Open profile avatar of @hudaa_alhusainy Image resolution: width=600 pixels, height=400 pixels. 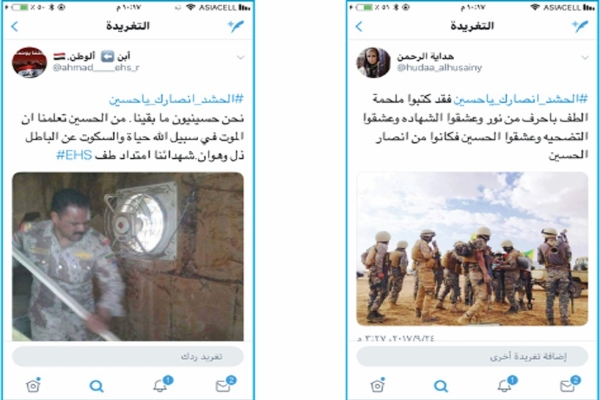(x=373, y=62)
